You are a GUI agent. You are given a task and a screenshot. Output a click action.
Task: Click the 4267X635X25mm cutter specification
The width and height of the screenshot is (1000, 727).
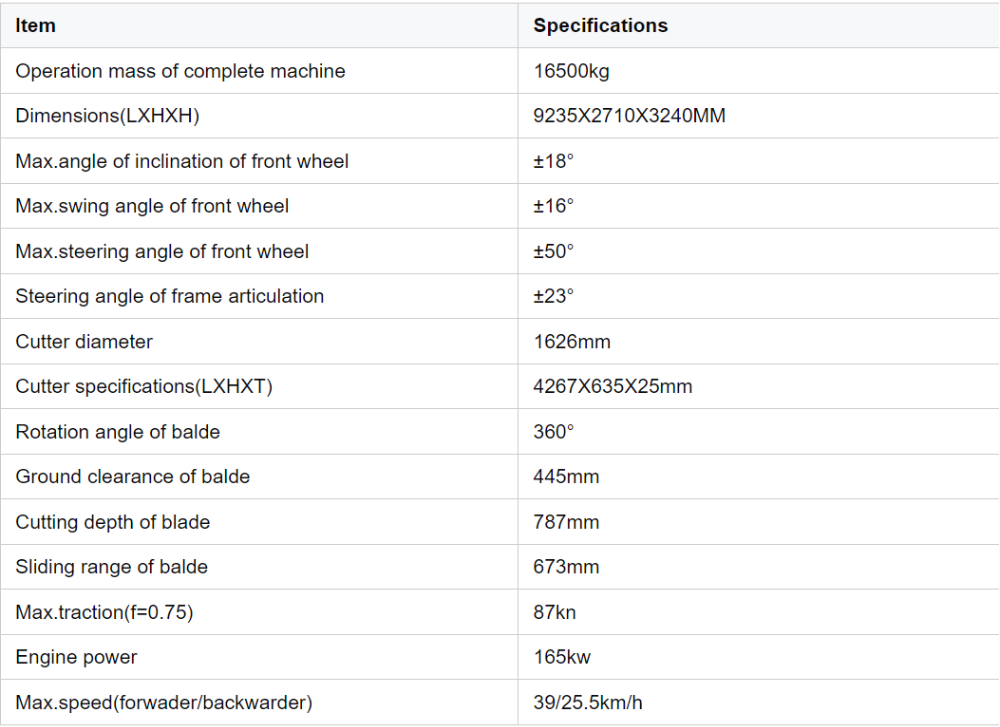(x=612, y=386)
